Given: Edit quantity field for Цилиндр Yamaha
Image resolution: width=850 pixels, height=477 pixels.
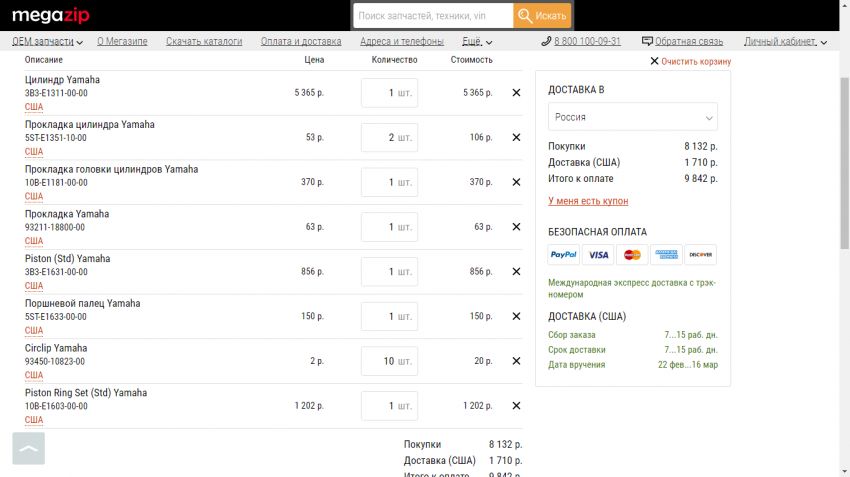Looking at the screenshot, I should coord(389,93).
